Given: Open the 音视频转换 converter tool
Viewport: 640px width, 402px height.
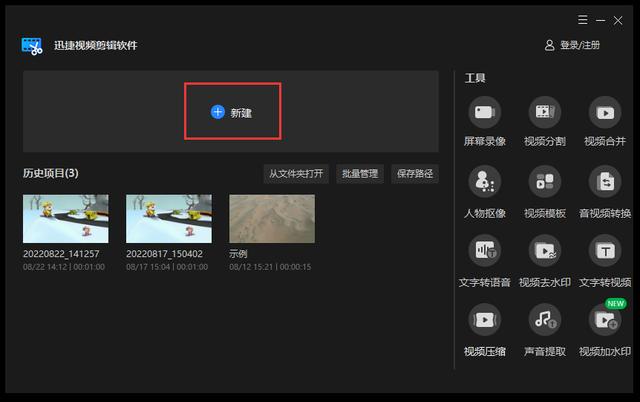Looking at the screenshot, I should pos(605,181).
